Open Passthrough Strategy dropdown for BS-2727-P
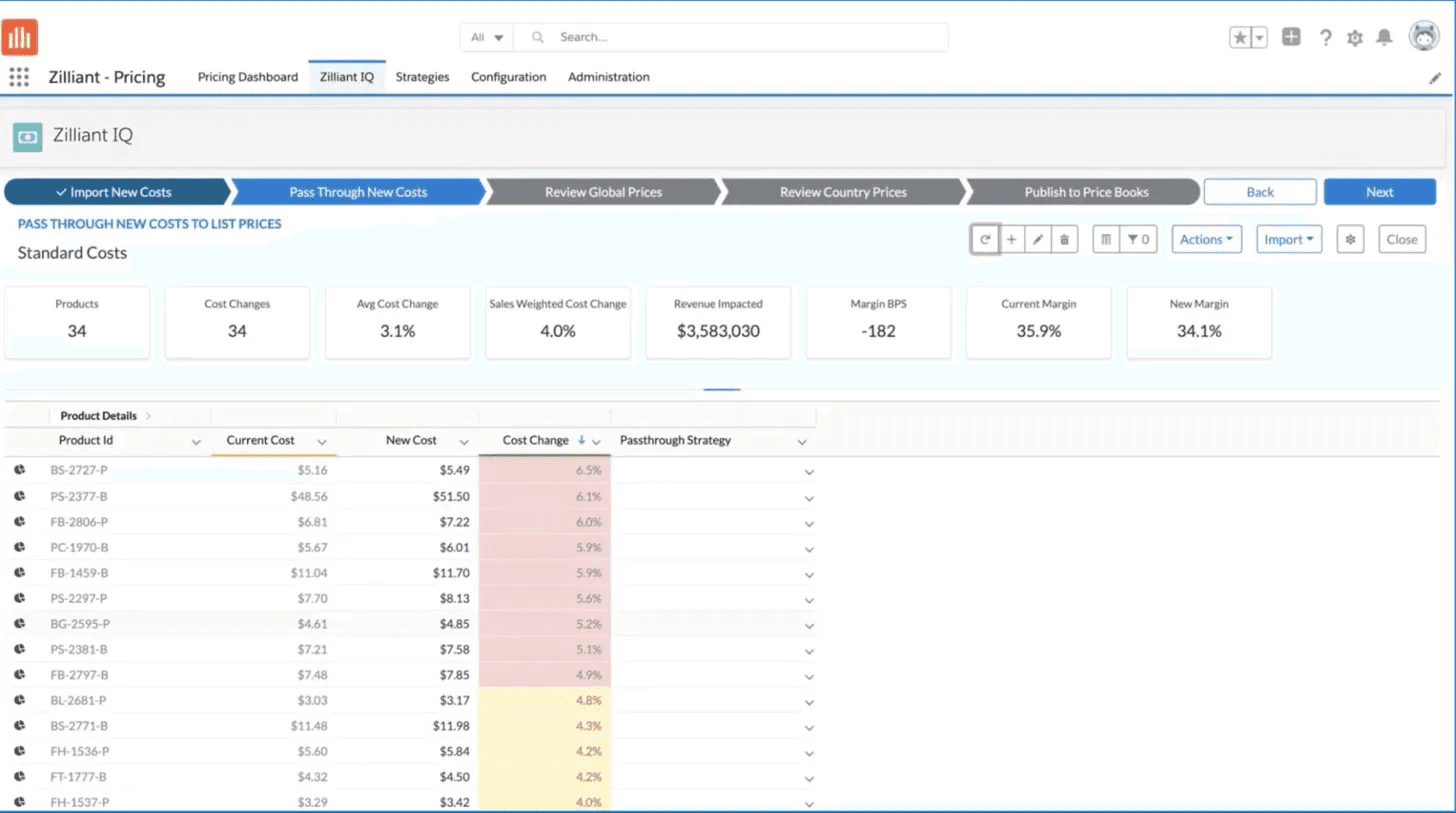1456x813 pixels. pos(809,471)
